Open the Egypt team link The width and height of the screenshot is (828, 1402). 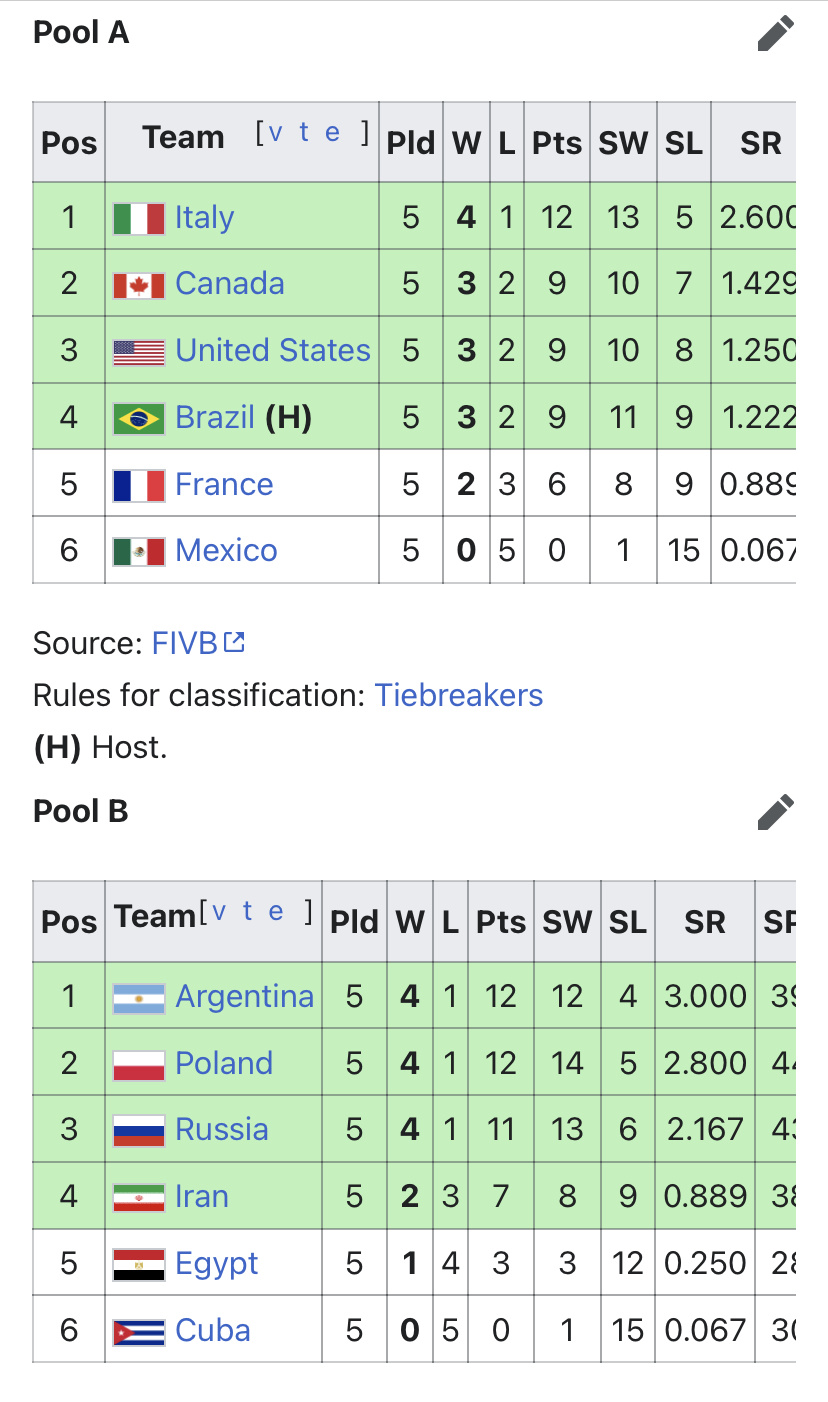point(217,1264)
